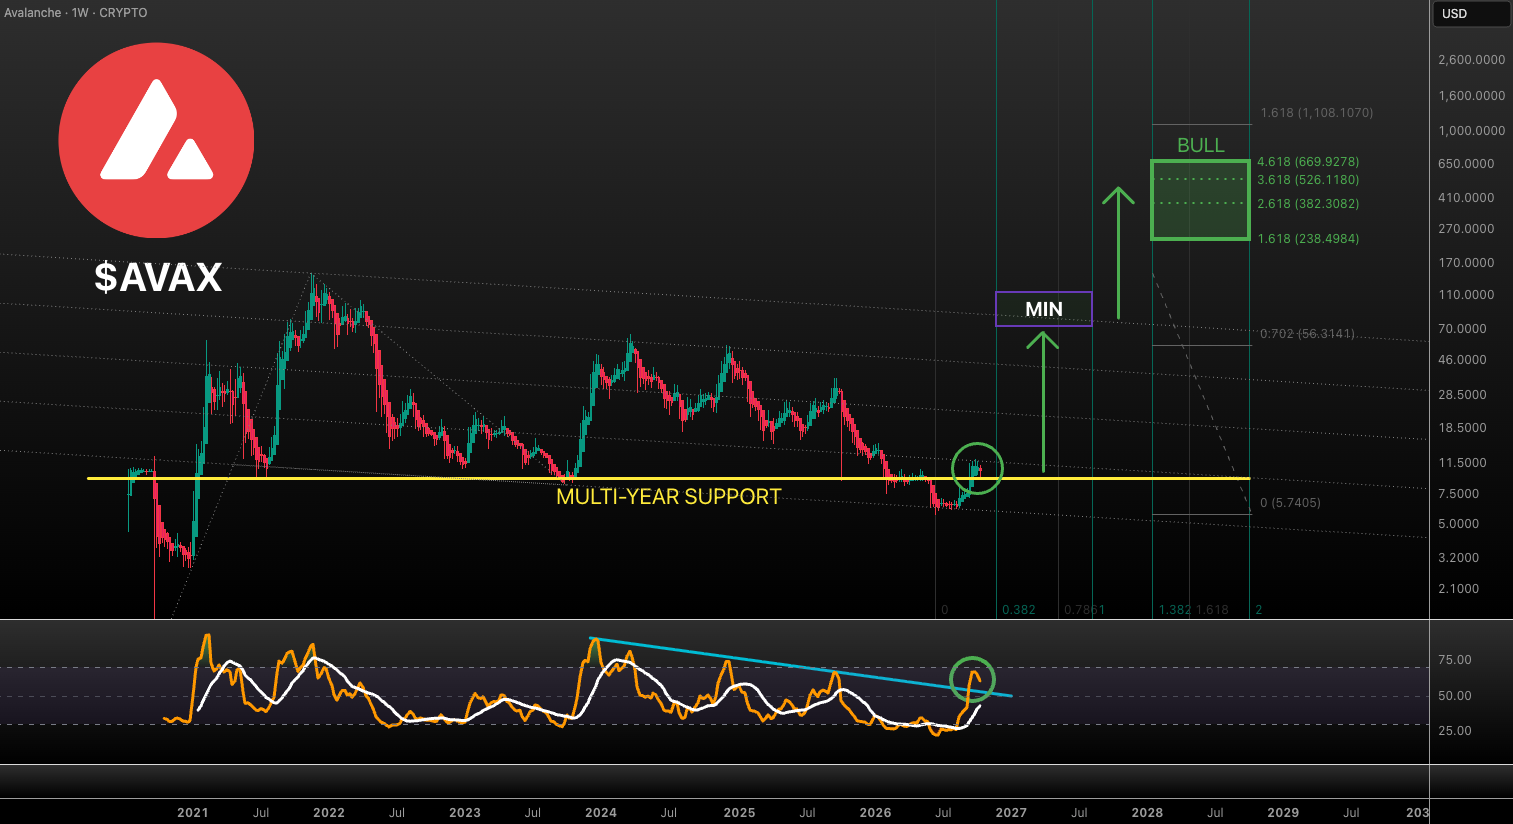
Task: Click 2026 on the time axis
Action: [876, 813]
